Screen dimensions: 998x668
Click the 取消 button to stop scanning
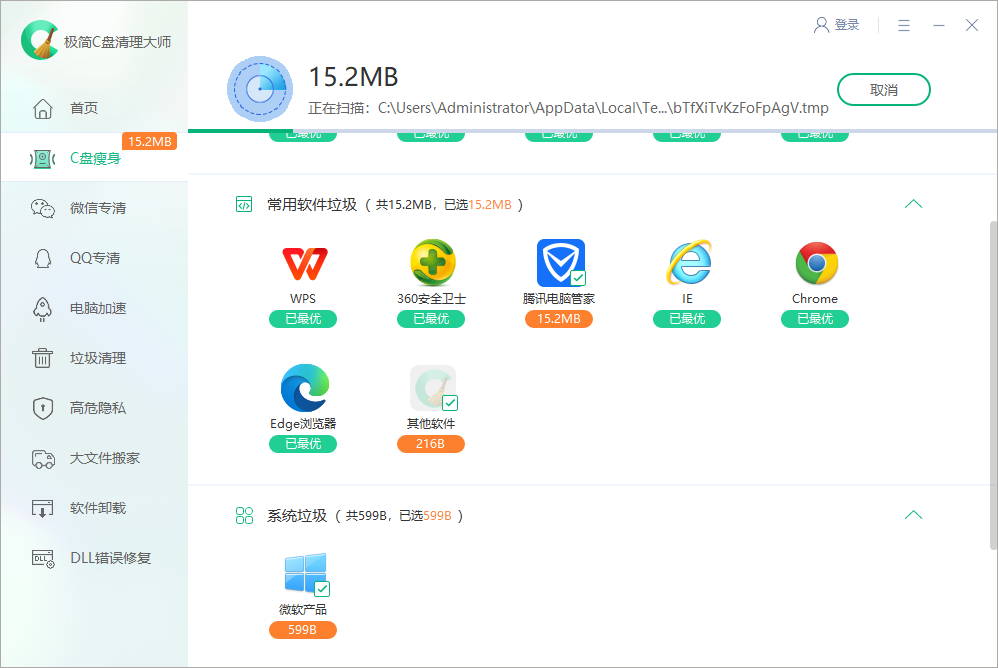tap(883, 89)
